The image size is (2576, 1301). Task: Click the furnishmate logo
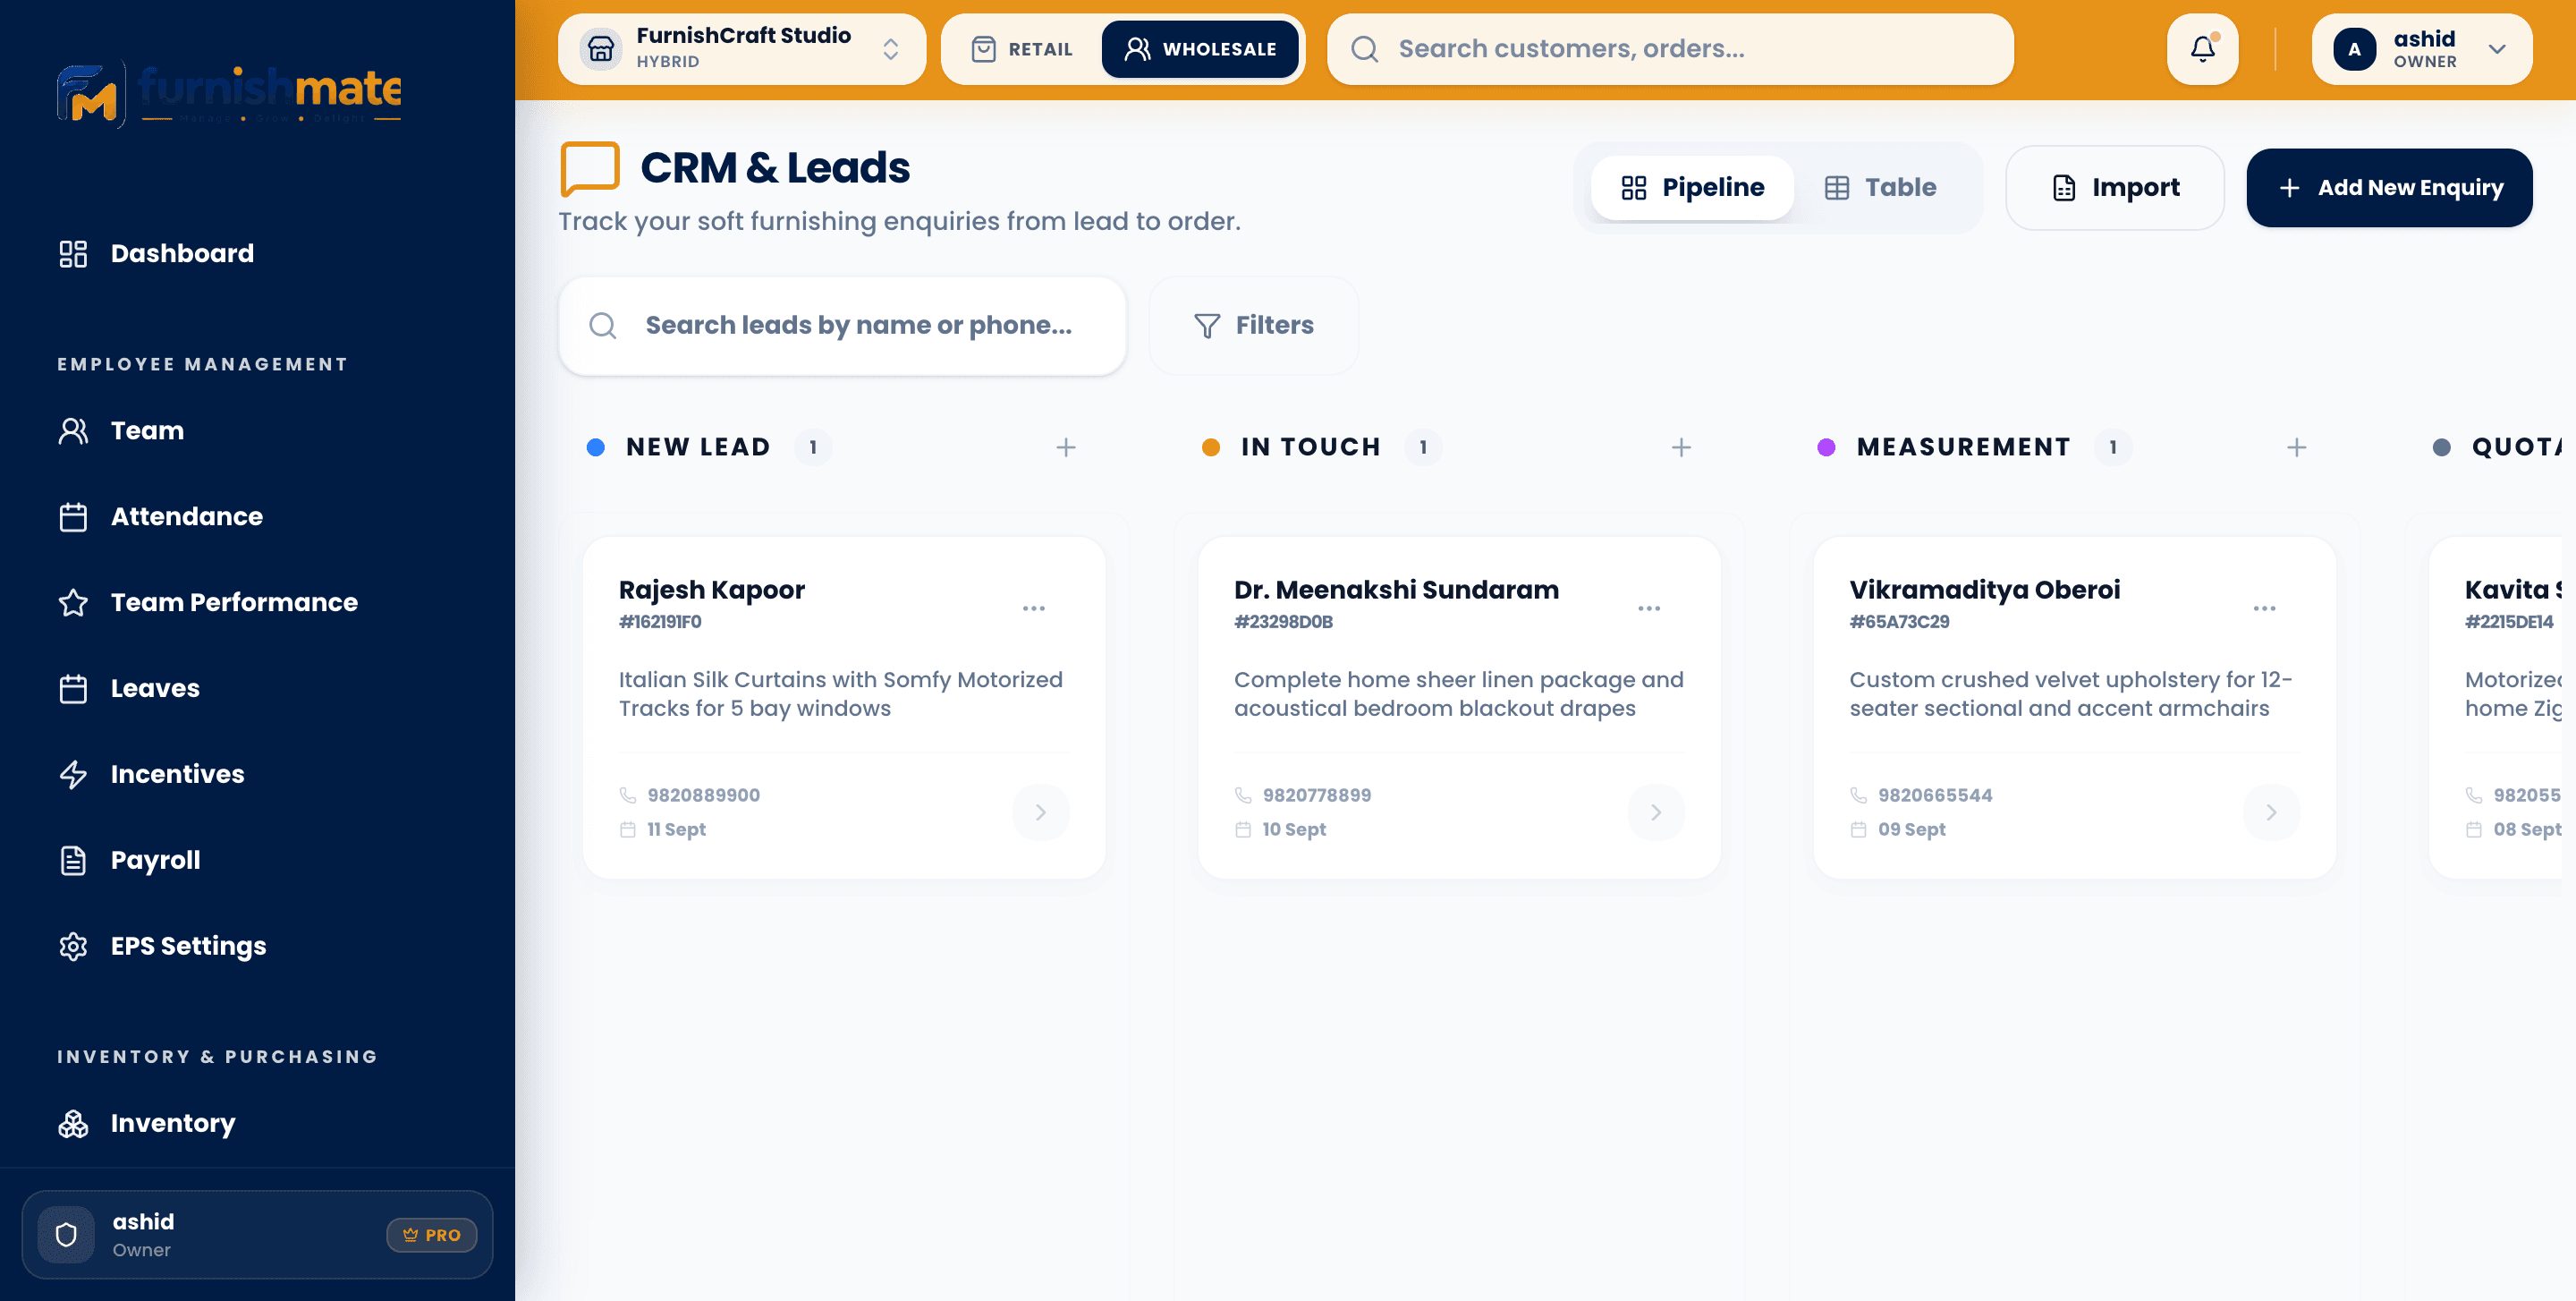point(229,94)
